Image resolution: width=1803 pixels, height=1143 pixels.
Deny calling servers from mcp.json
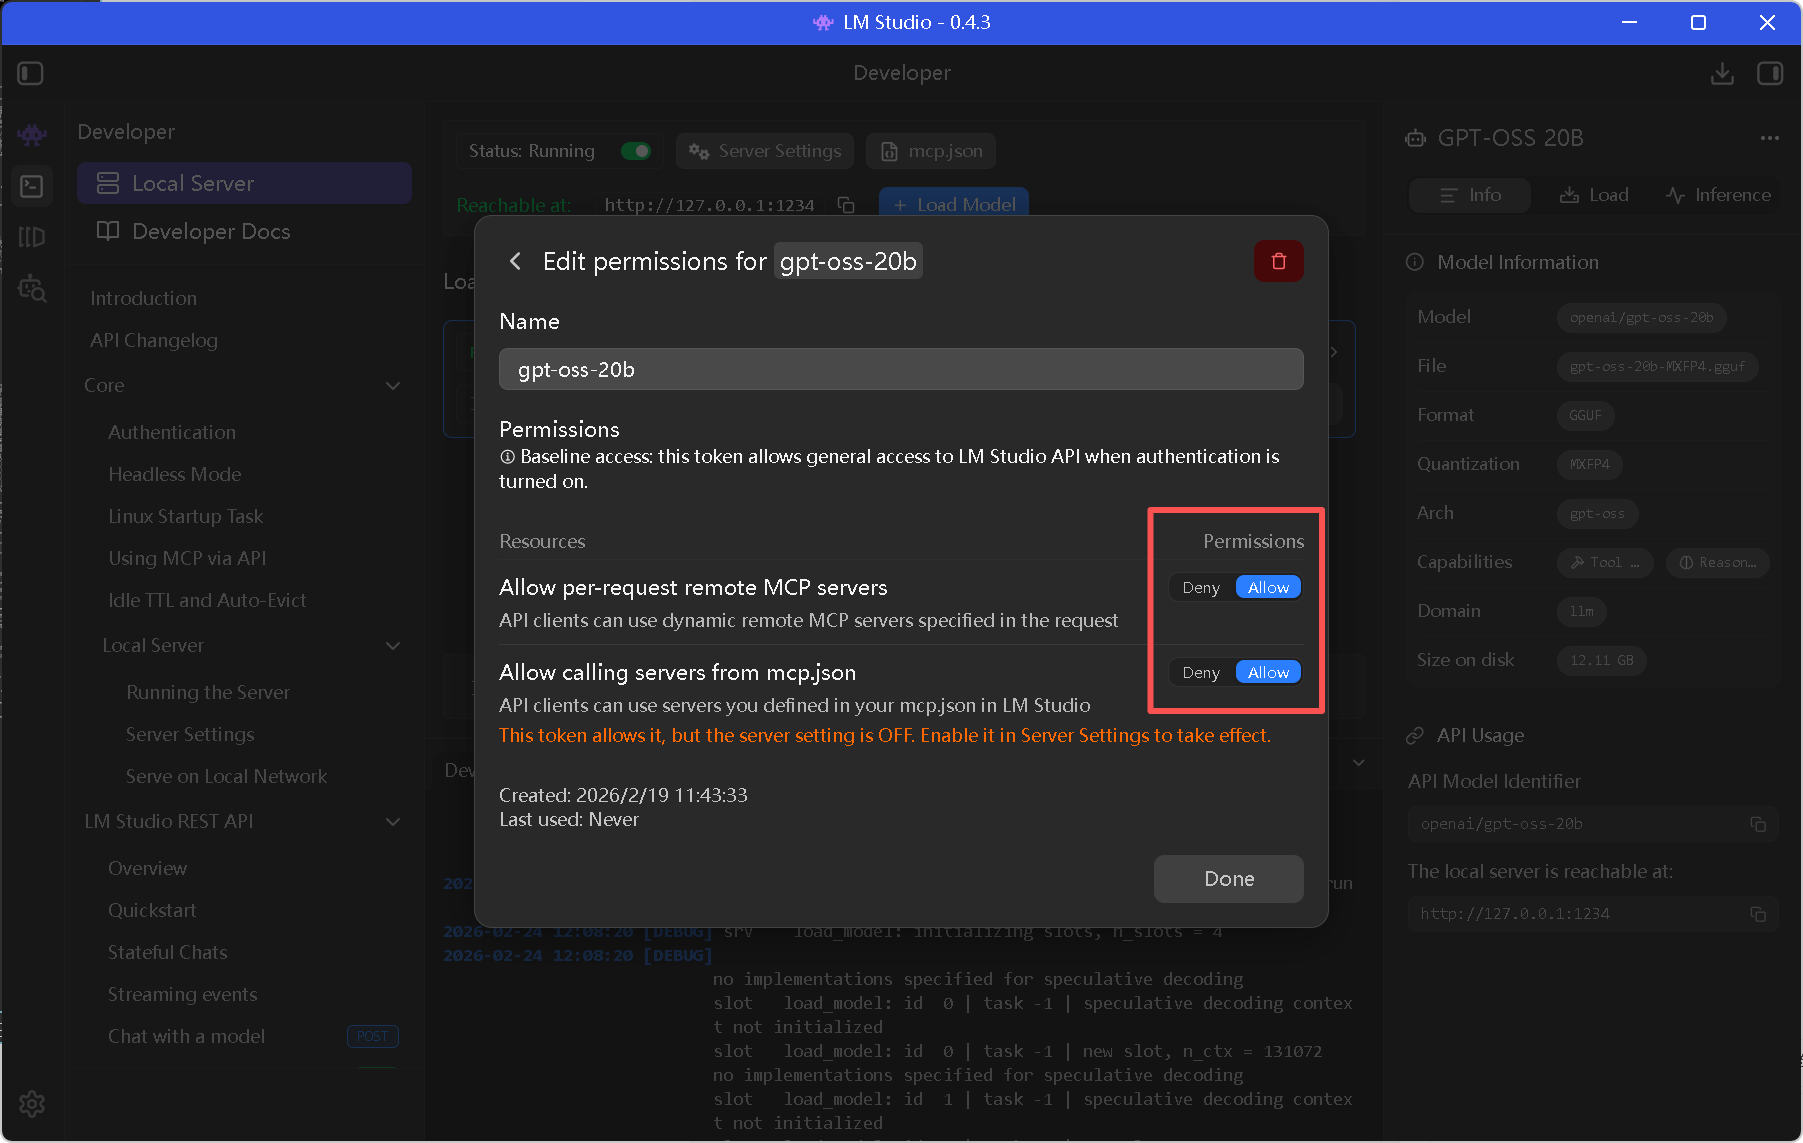click(1201, 673)
